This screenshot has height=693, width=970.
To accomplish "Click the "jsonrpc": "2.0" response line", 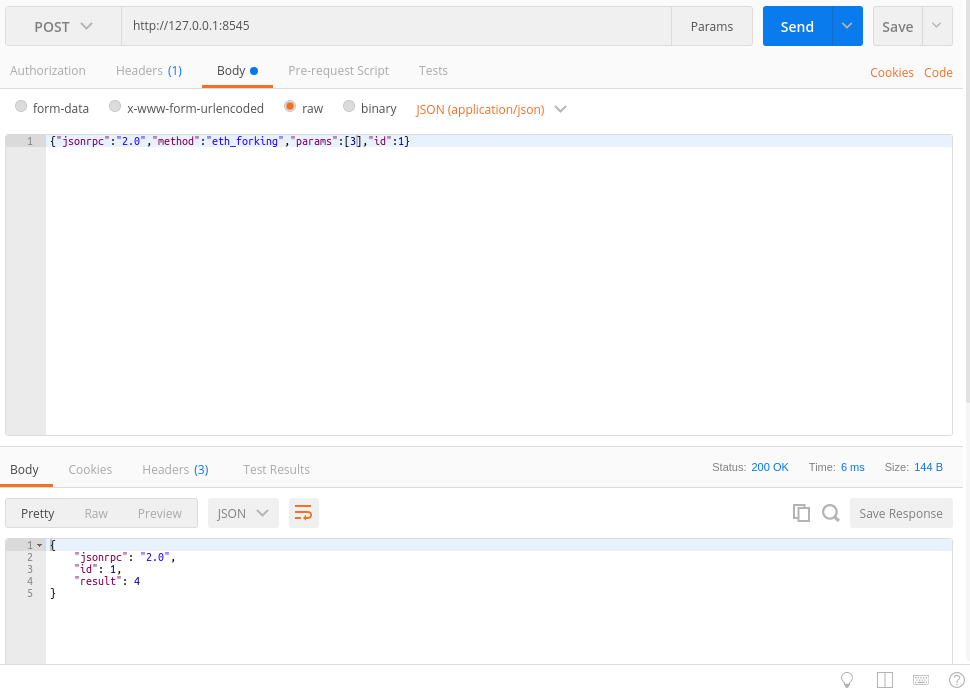I will pos(124,557).
